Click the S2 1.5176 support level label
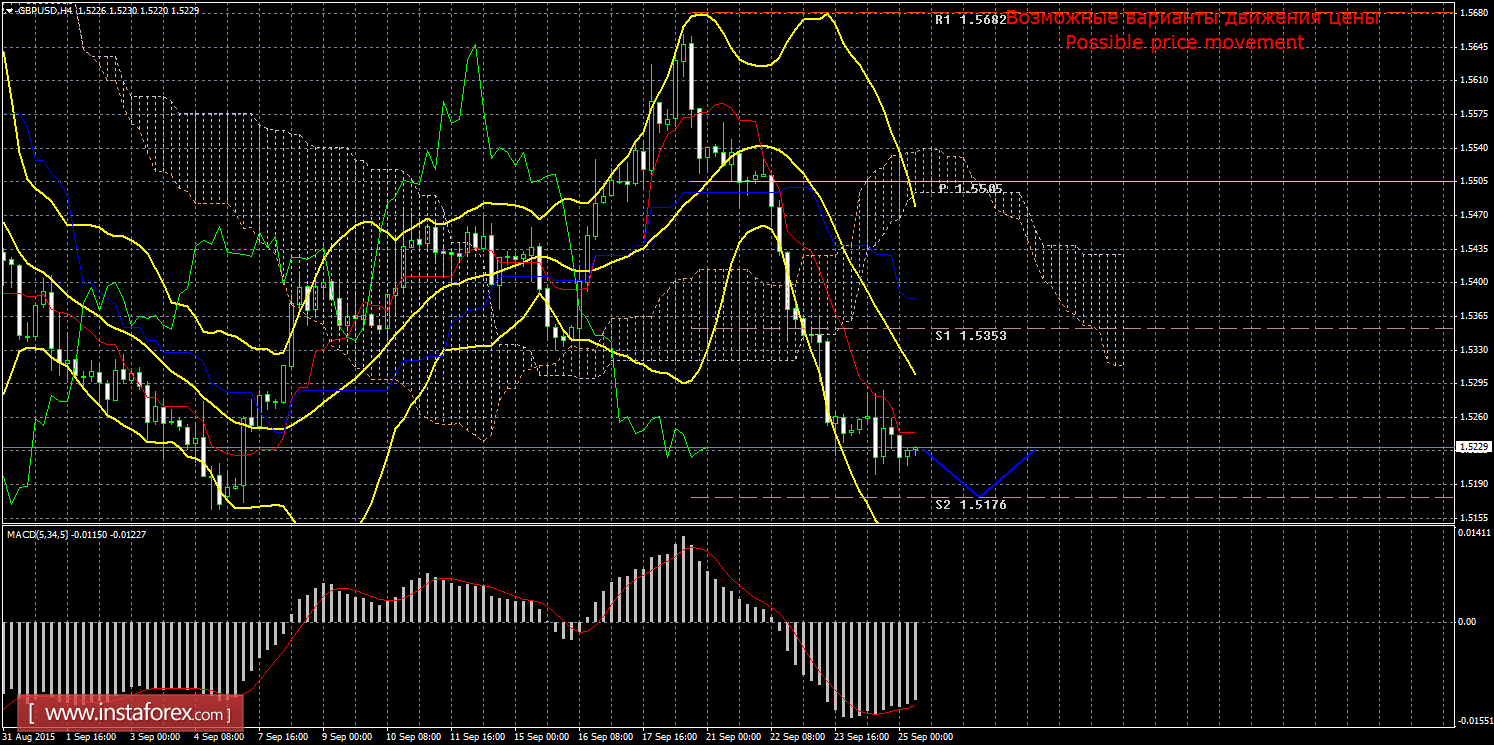Image resolution: width=1494 pixels, height=745 pixels. [x=970, y=505]
